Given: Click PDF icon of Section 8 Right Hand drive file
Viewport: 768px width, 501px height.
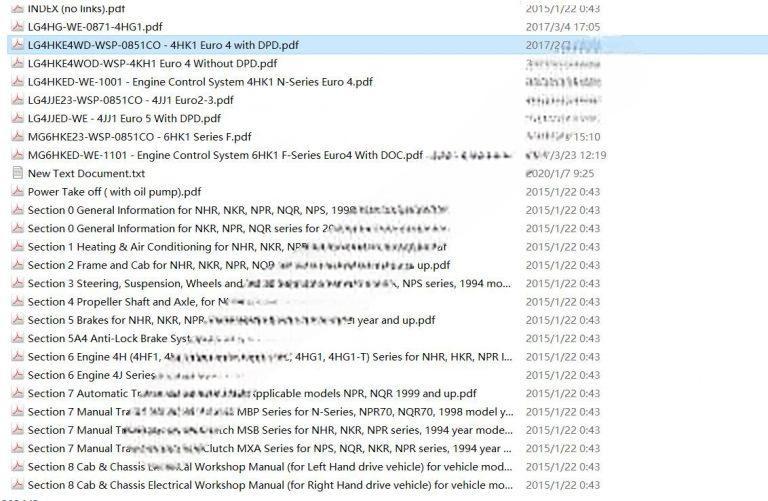Looking at the screenshot, I should [x=18, y=485].
